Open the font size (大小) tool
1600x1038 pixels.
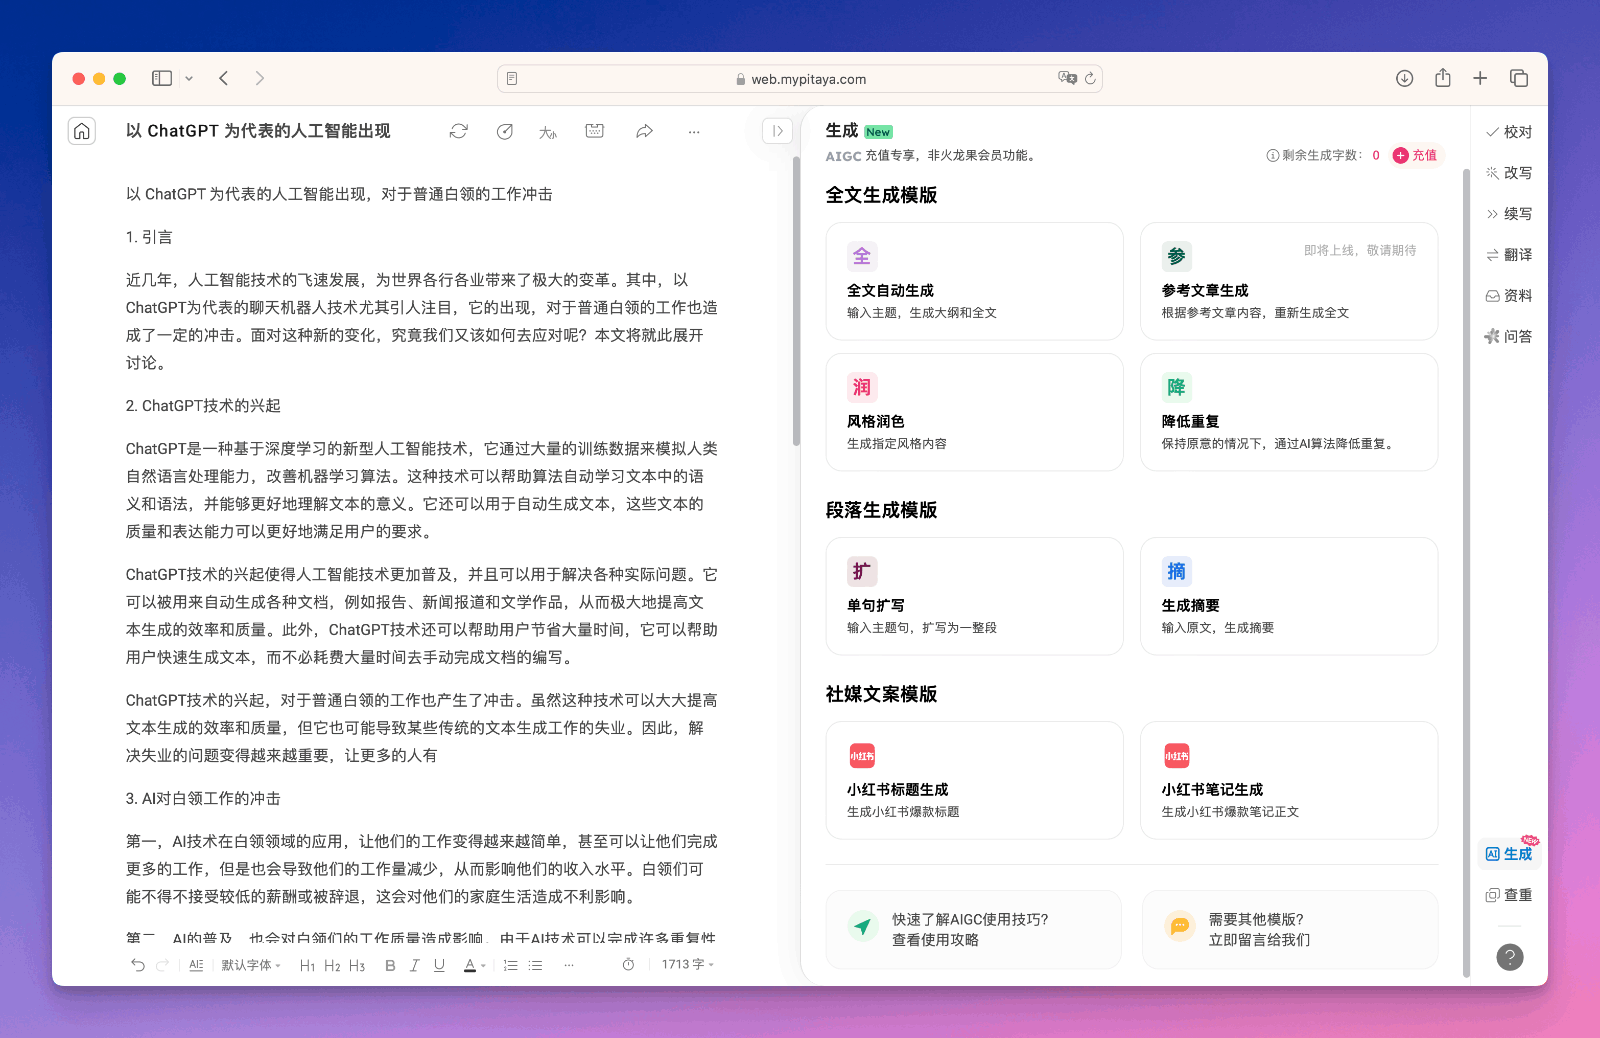point(547,132)
